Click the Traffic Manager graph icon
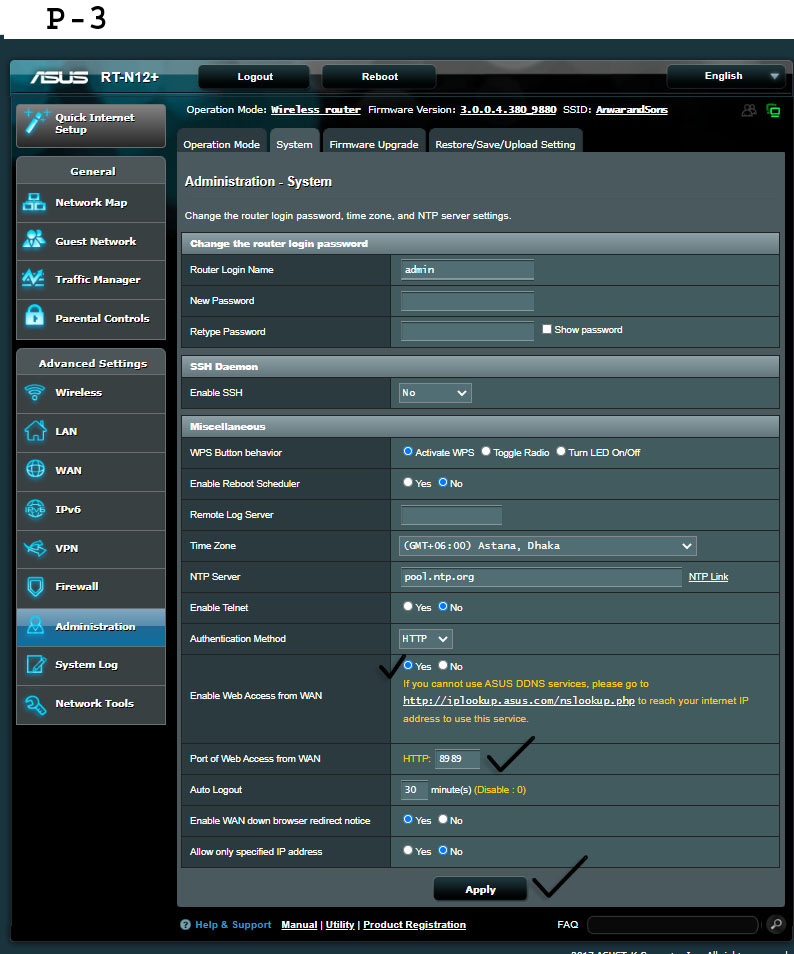Screen dimensions: 794x954 (35, 280)
